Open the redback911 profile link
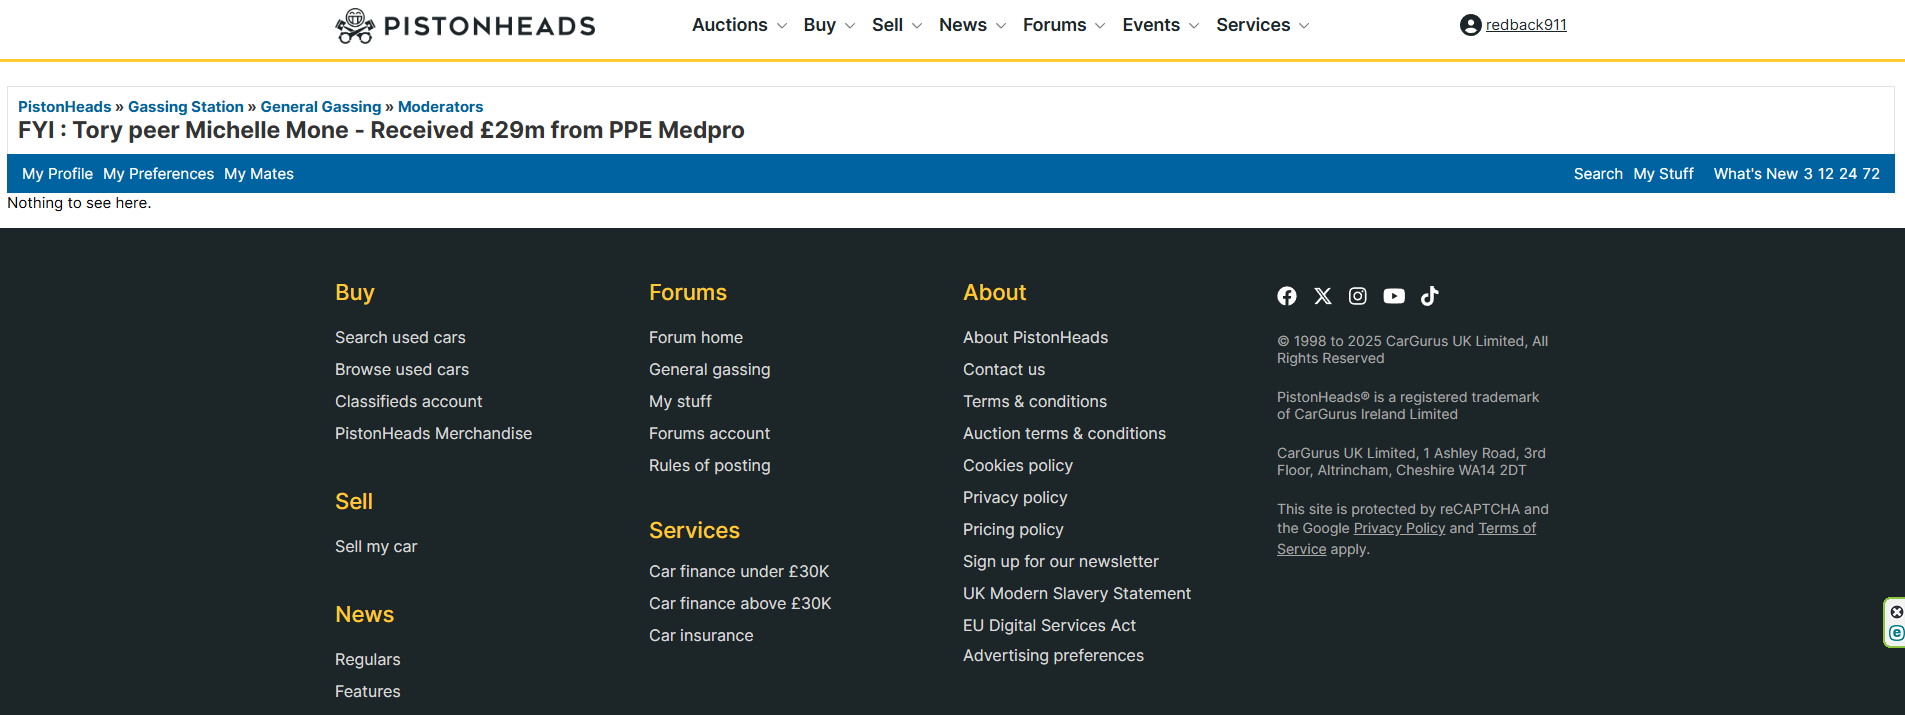This screenshot has height=715, width=1905. pyautogui.click(x=1526, y=25)
